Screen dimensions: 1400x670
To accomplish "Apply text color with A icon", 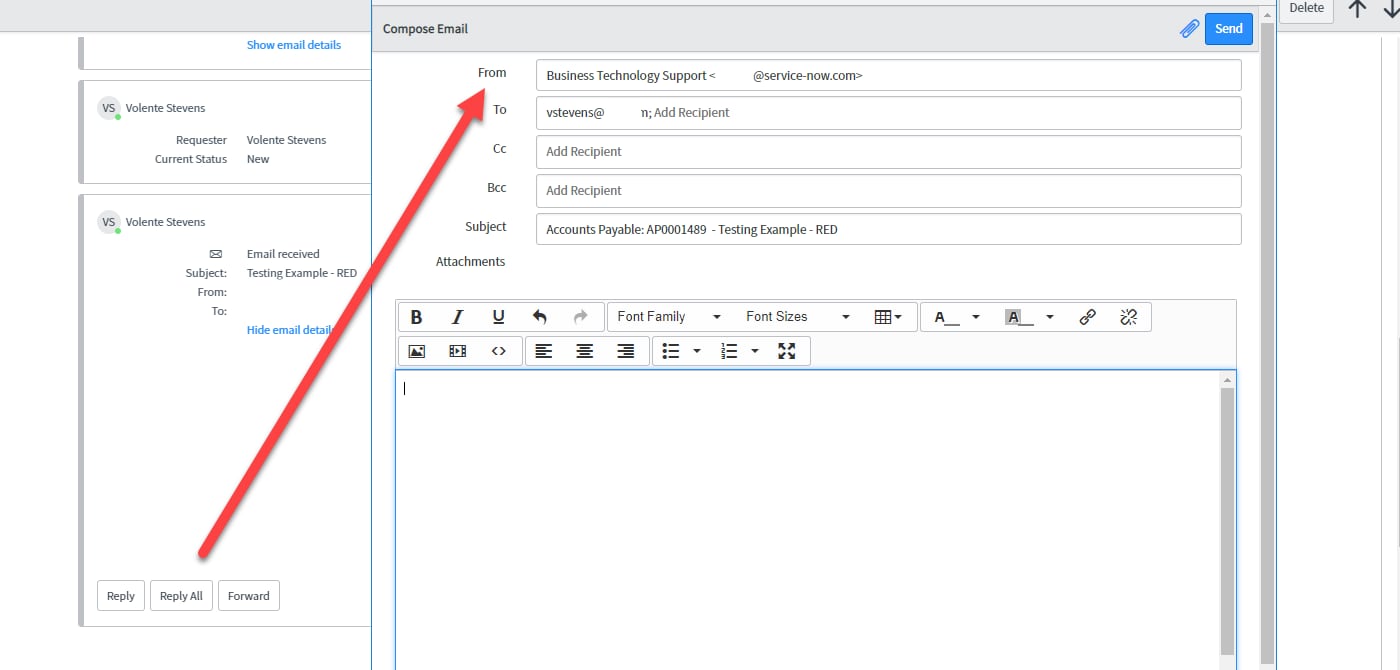I will tap(946, 317).
